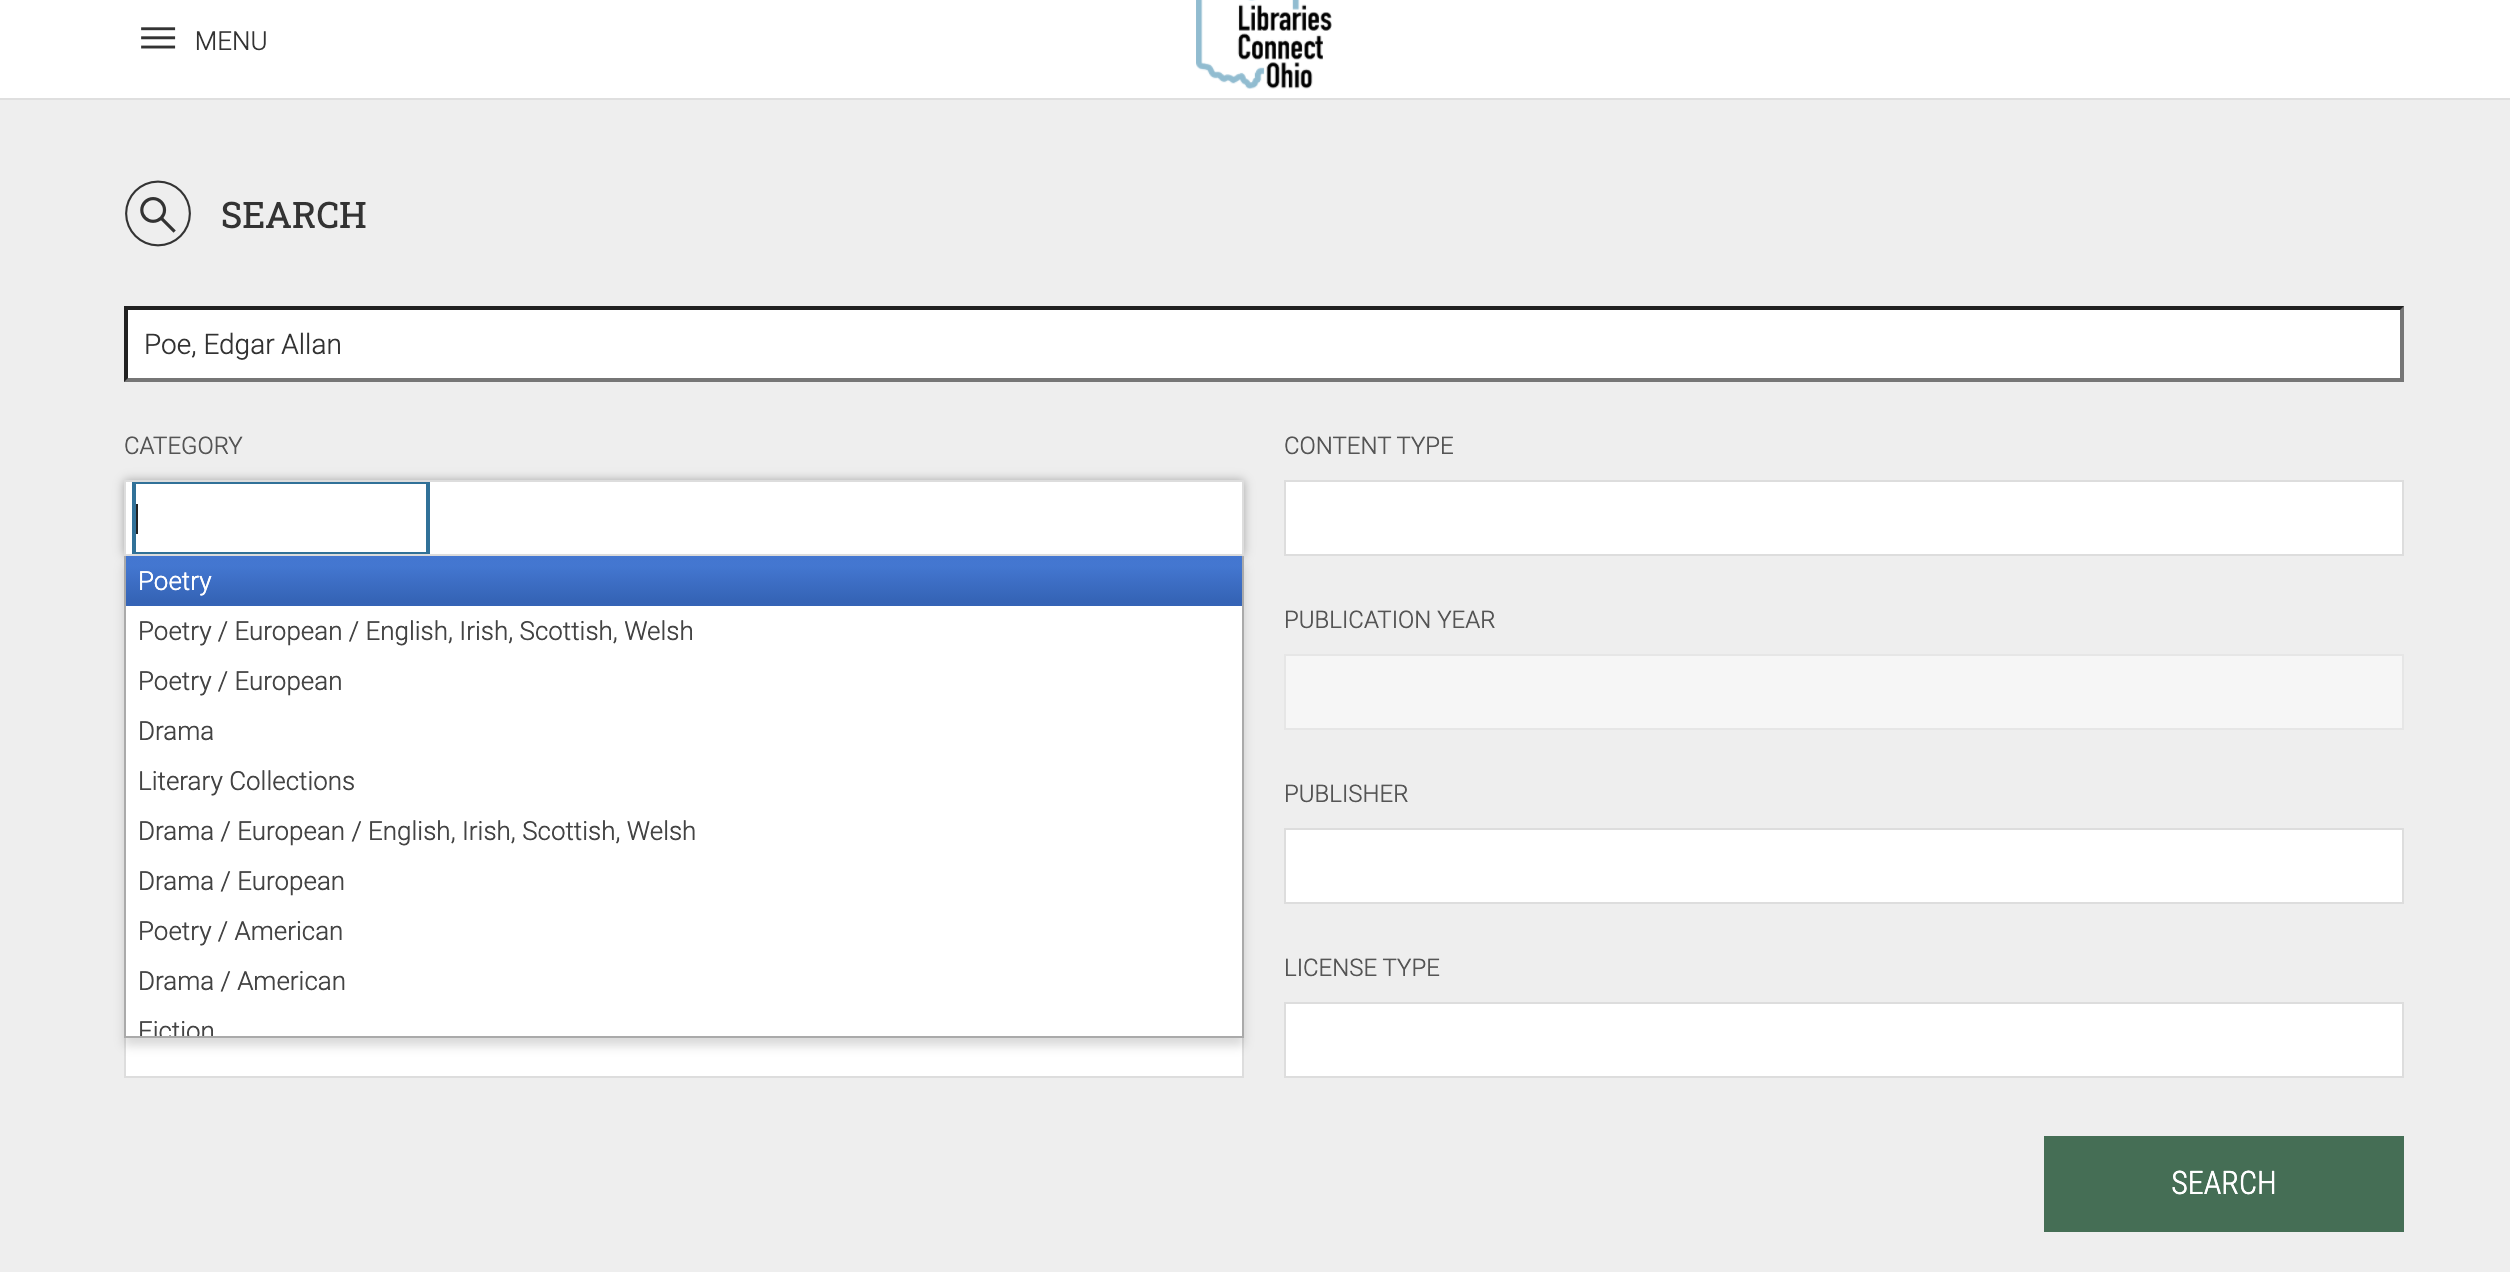2510x1272 pixels.
Task: Open the Publisher field
Action: [1843, 866]
